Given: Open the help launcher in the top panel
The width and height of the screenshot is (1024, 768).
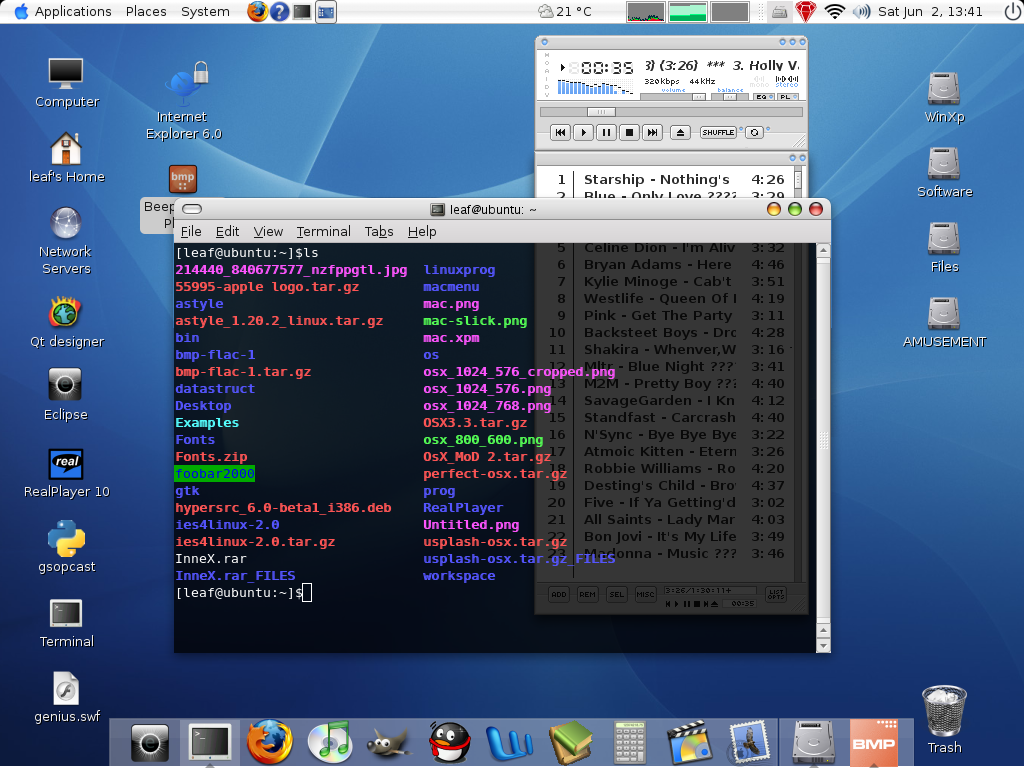Looking at the screenshot, I should pos(280,12).
